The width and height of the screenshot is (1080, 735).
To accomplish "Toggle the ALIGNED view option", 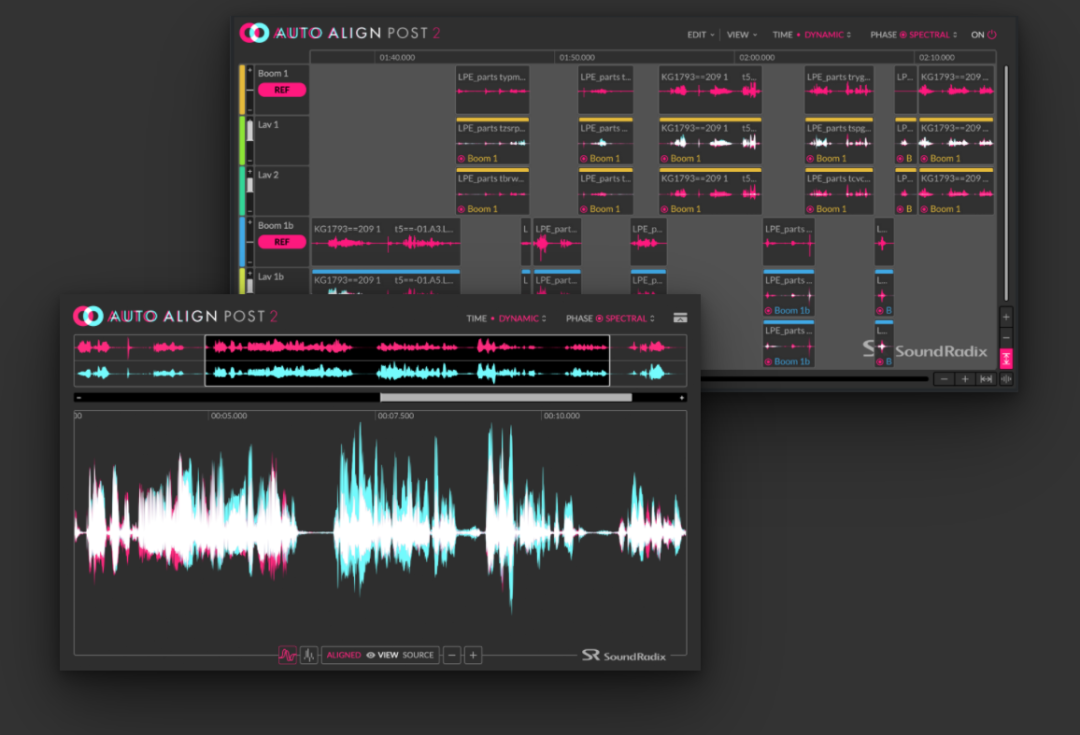I will 343,655.
